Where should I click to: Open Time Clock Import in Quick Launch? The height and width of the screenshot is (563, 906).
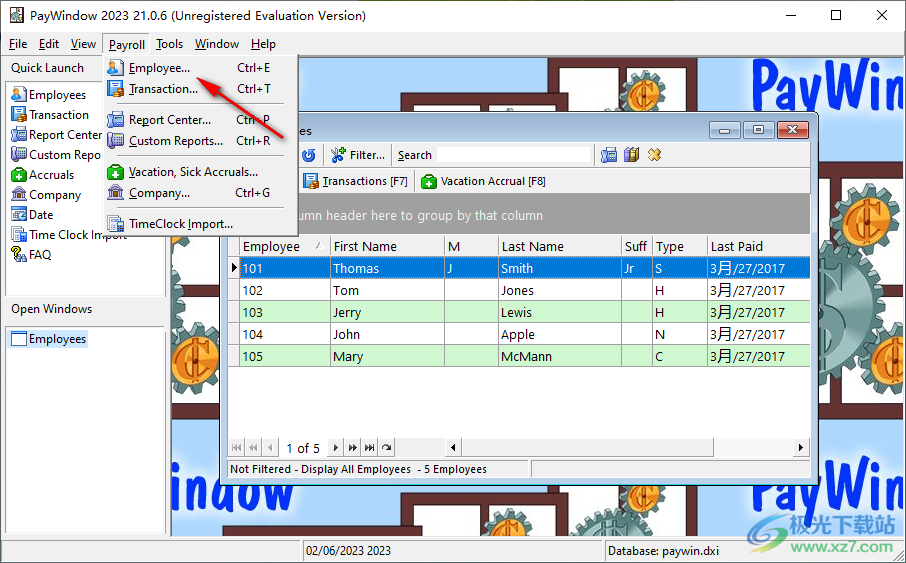(x=69, y=235)
